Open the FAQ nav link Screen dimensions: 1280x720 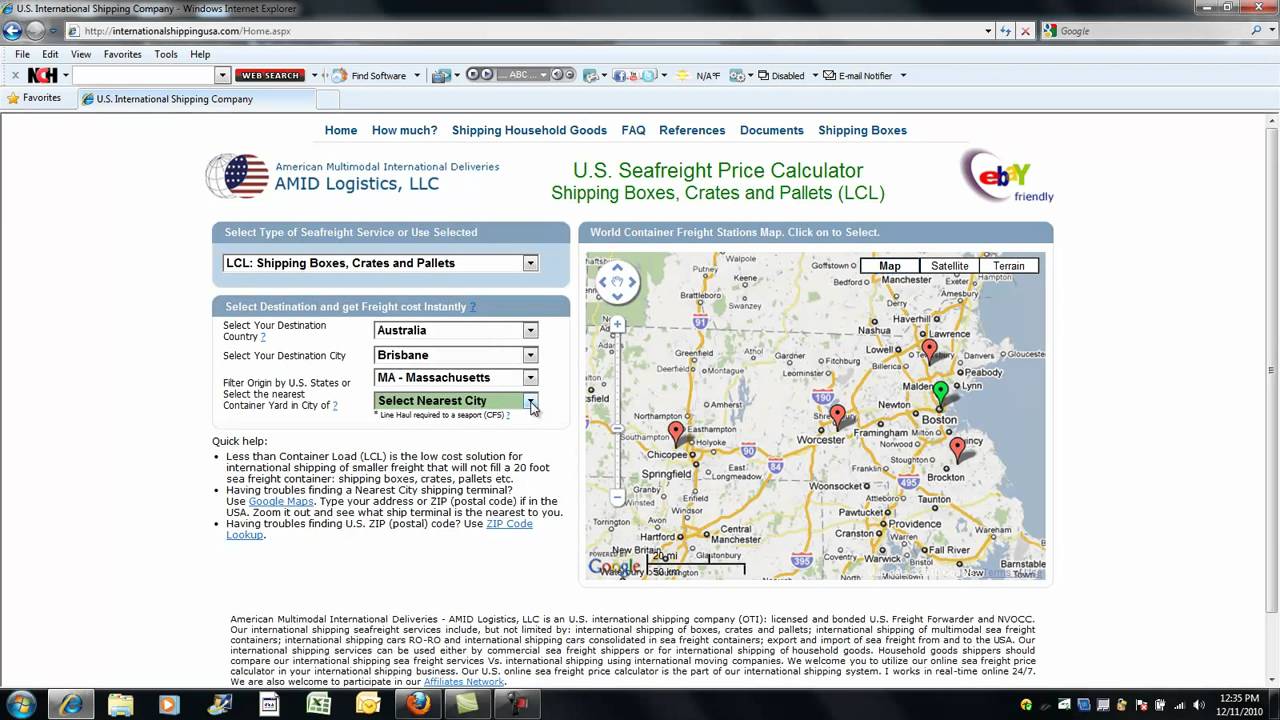coord(633,130)
